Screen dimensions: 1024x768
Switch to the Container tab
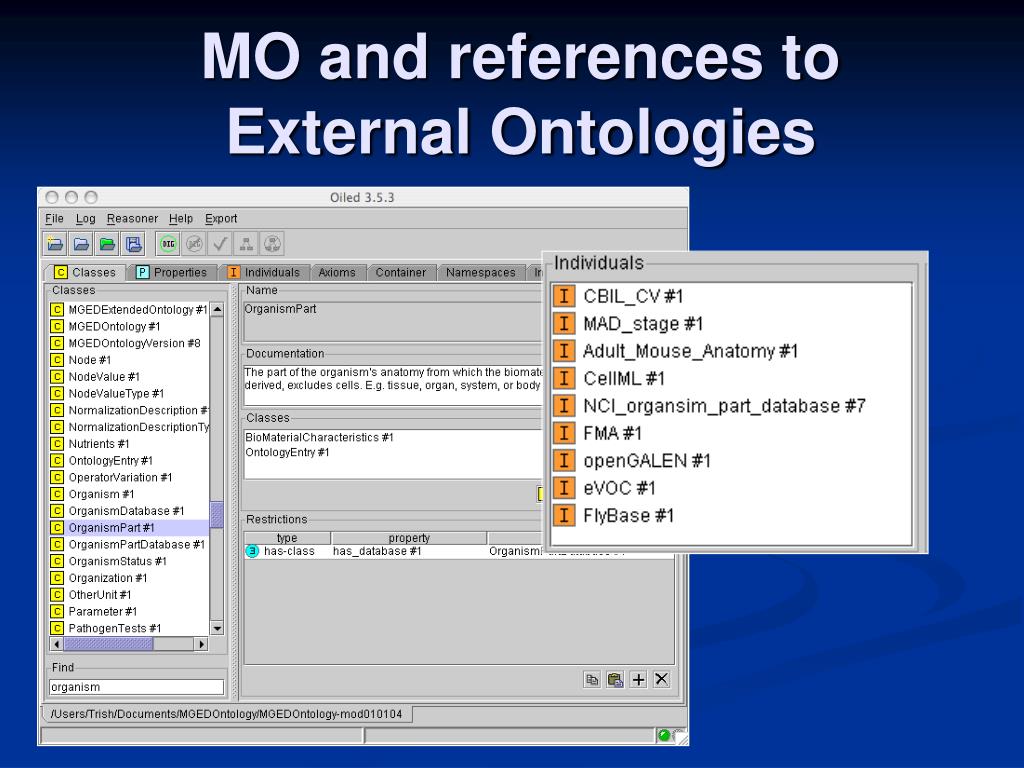tap(400, 272)
